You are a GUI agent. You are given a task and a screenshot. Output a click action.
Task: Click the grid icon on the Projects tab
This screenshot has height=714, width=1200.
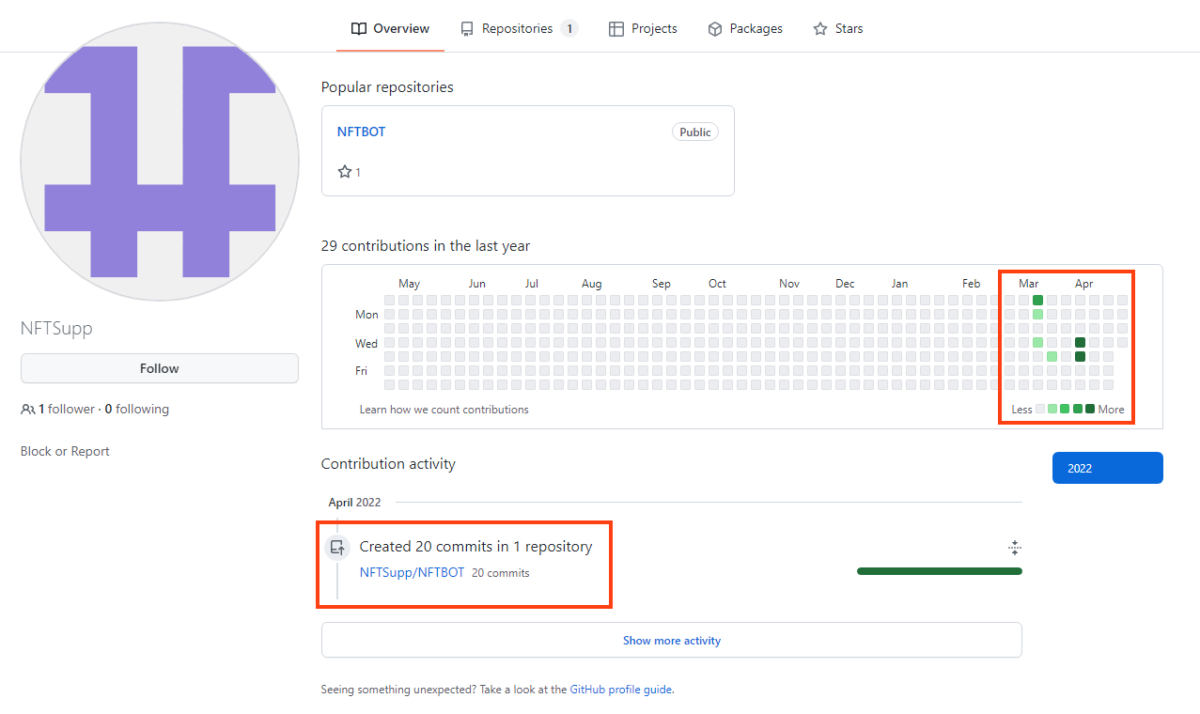(x=615, y=28)
